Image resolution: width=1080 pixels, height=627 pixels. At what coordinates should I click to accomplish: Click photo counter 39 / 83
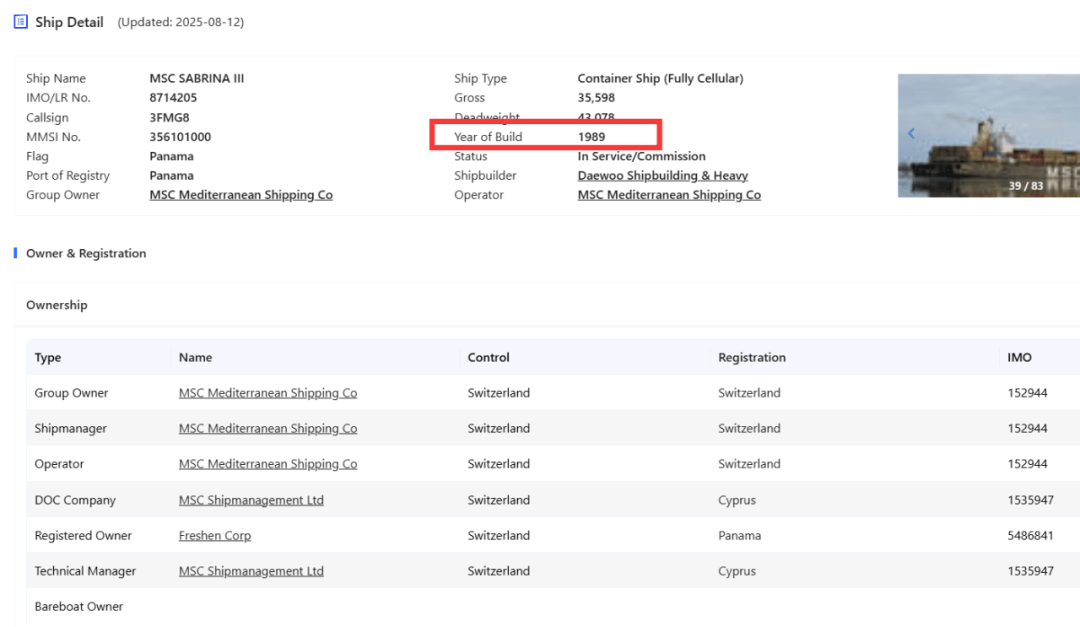[x=1026, y=186]
